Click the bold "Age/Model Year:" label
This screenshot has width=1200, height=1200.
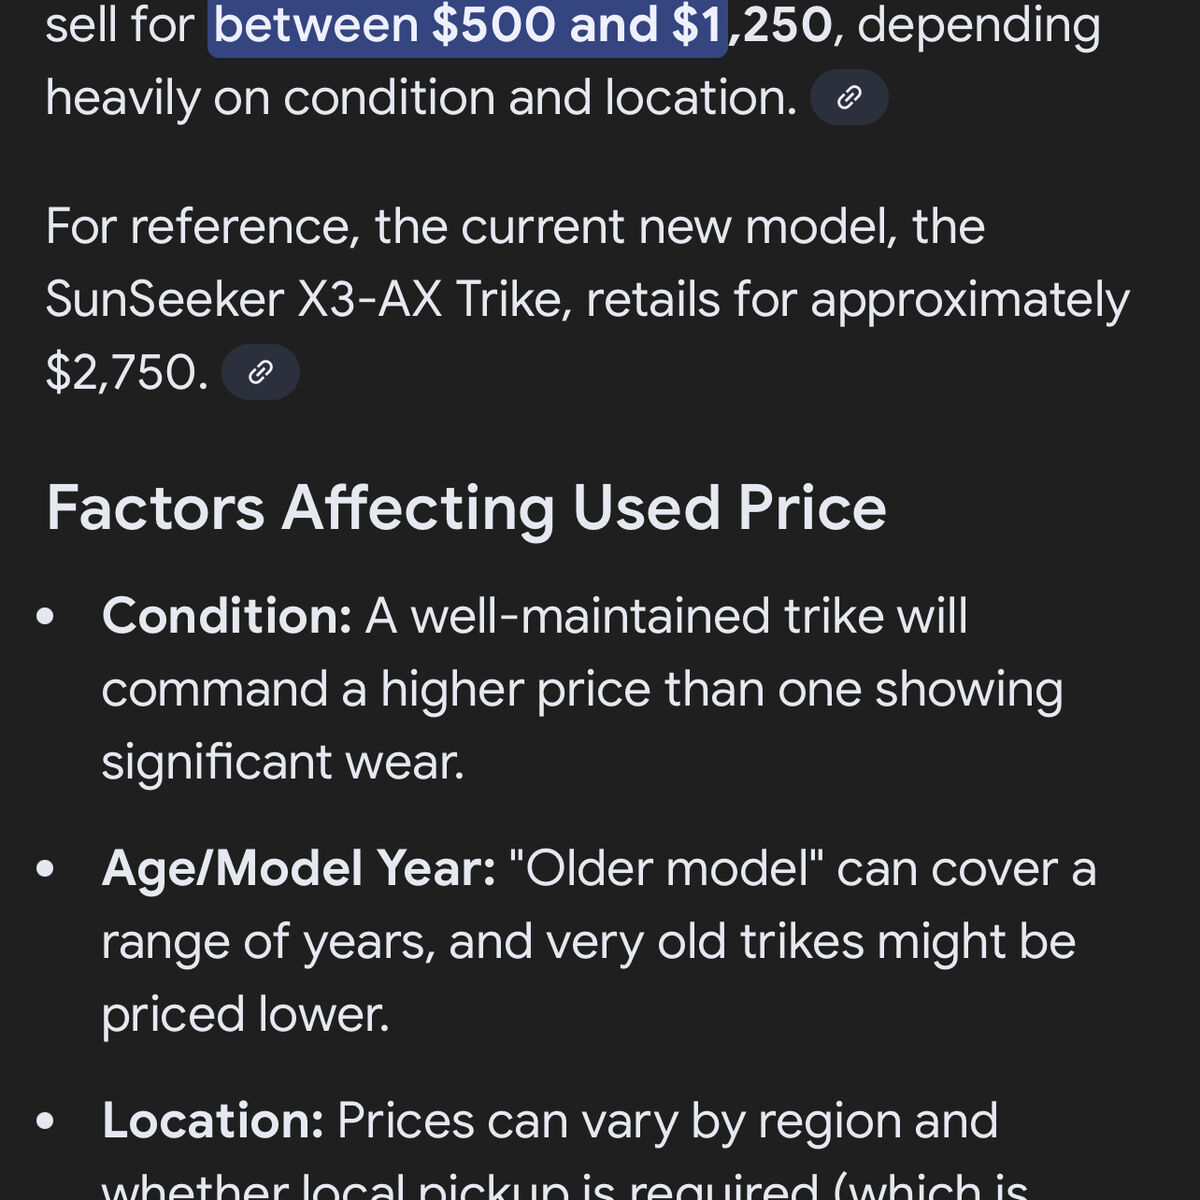tap(298, 868)
